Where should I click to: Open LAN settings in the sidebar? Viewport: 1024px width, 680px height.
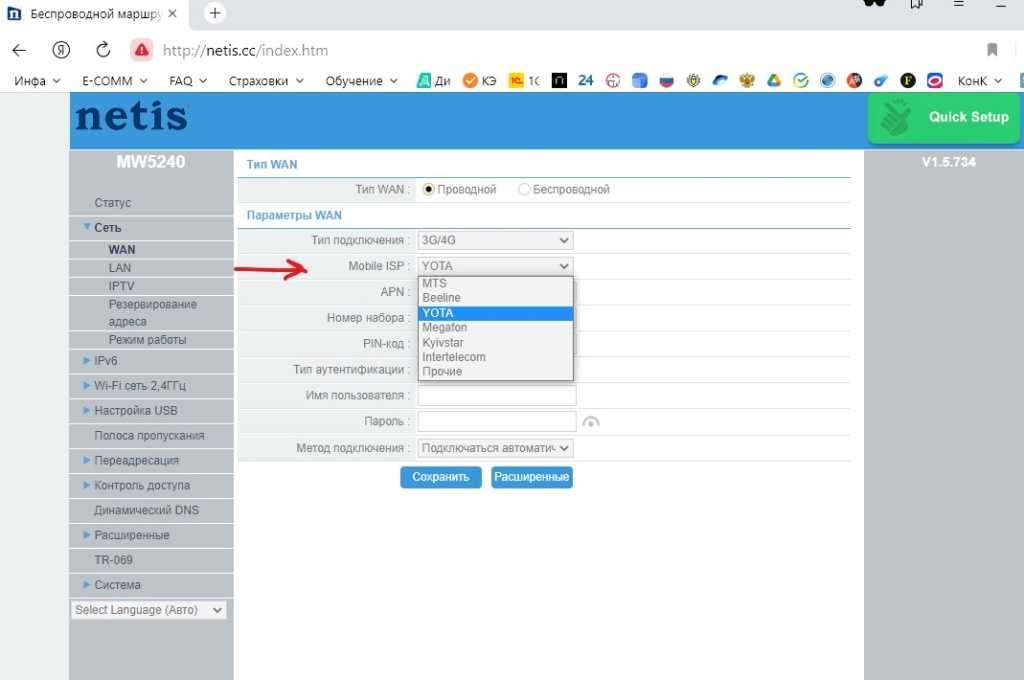coord(120,268)
